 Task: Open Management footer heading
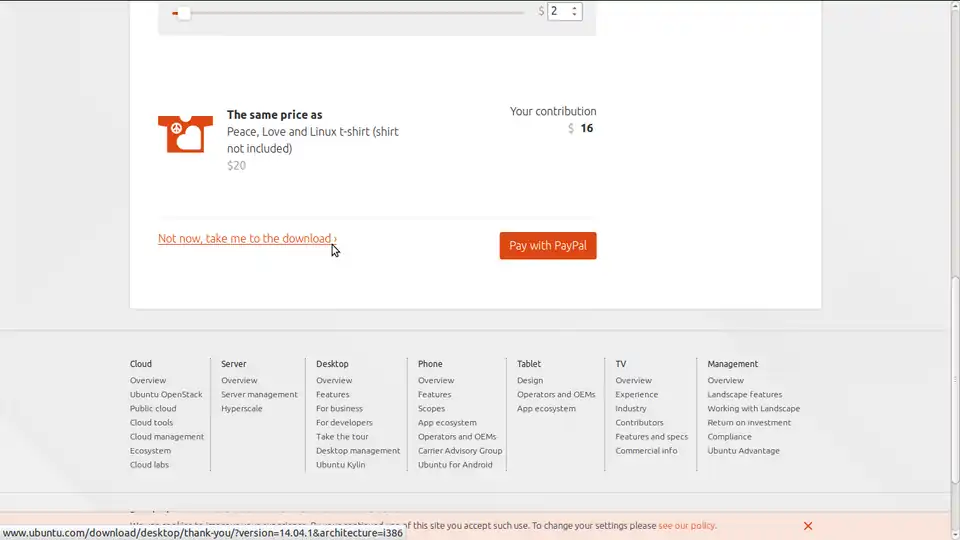[733, 364]
